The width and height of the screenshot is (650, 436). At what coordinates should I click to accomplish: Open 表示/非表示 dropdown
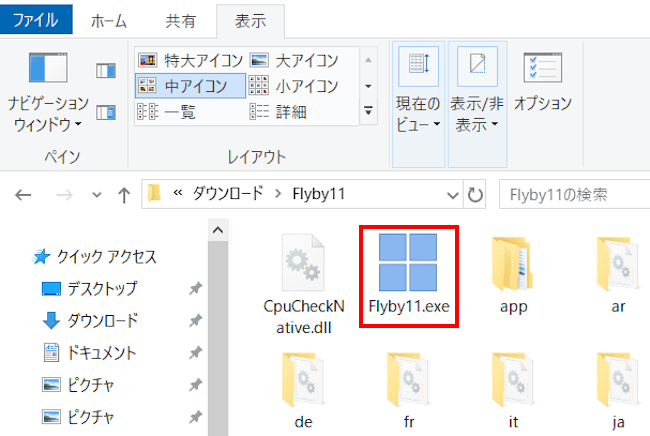pyautogui.click(x=477, y=104)
